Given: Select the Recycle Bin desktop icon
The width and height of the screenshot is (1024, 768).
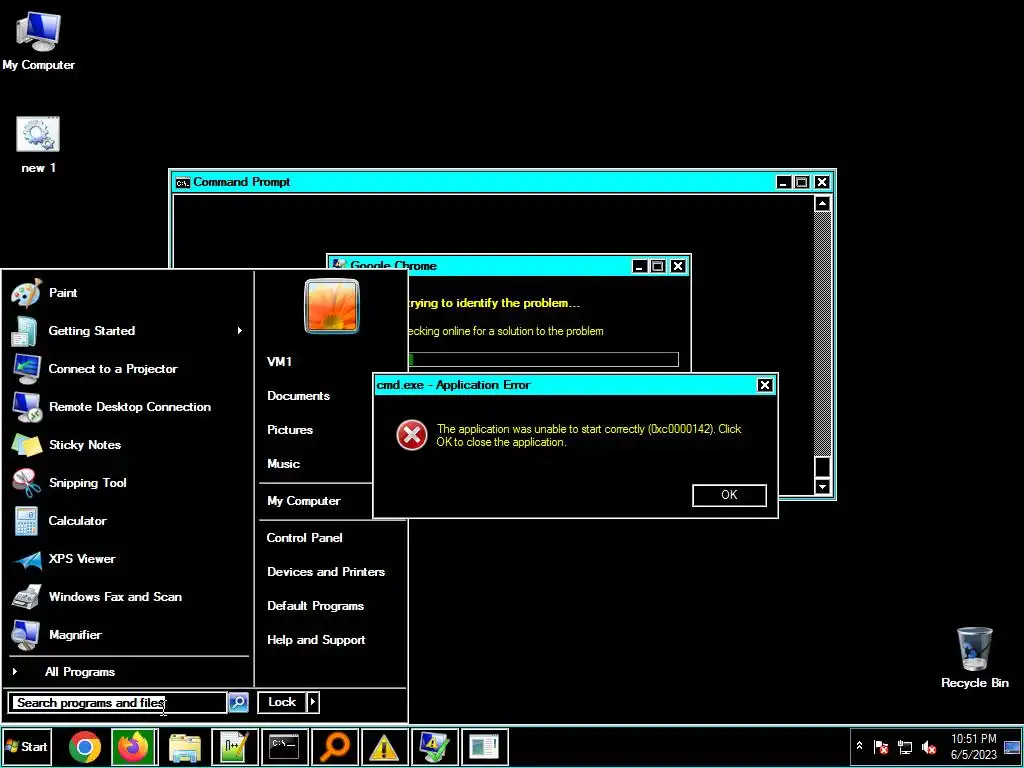Looking at the screenshot, I should [974, 658].
